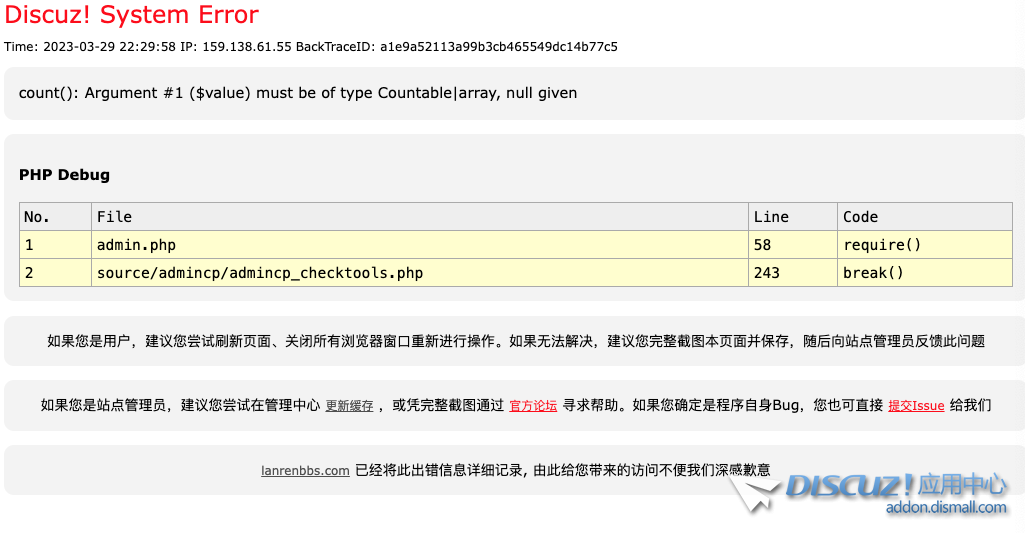
Task: Open the lanrenbbs.com link
Action: 305,471
